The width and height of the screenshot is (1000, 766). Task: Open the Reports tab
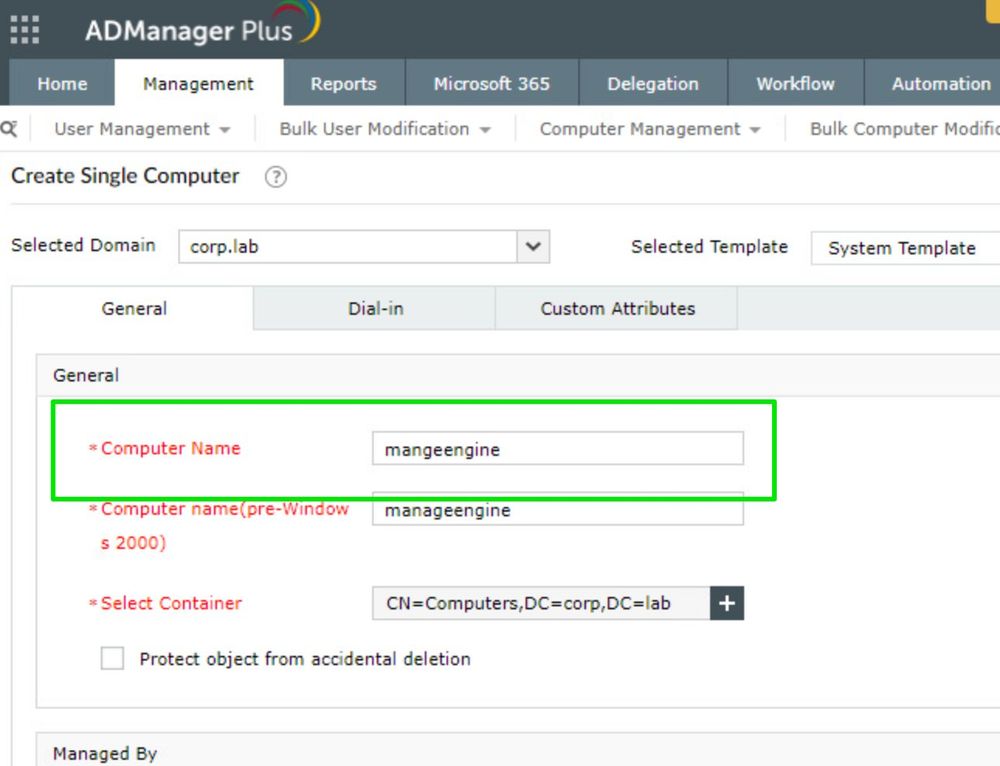tap(344, 84)
